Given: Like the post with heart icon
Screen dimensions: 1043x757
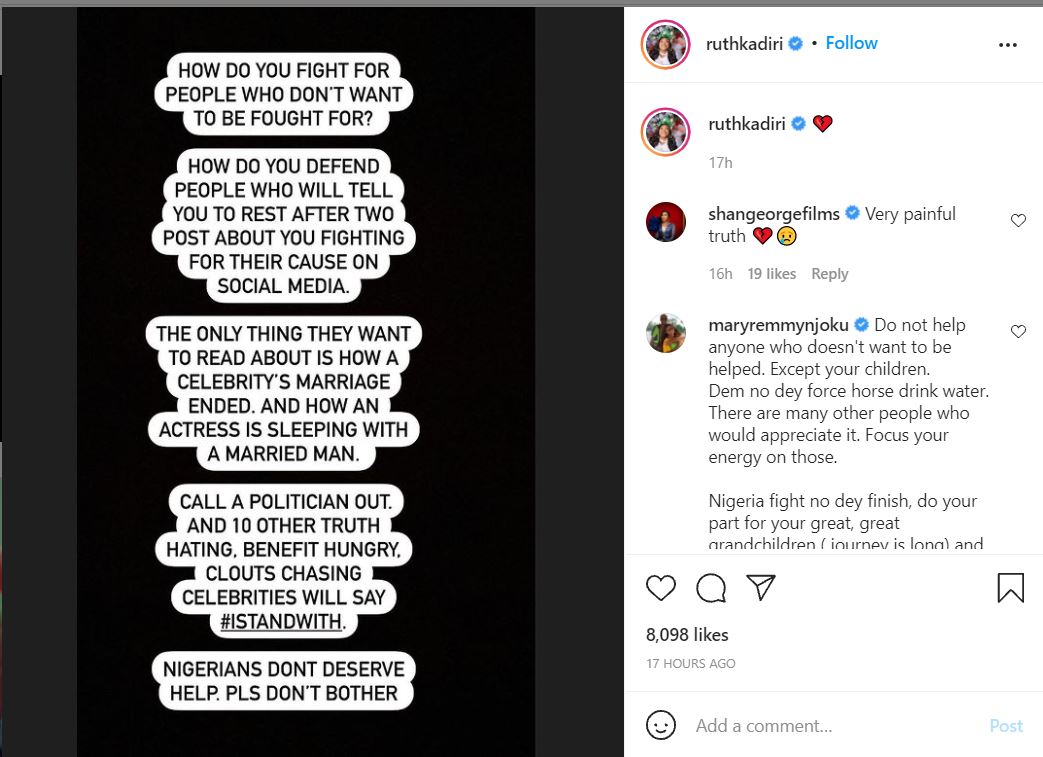Looking at the screenshot, I should point(661,587).
